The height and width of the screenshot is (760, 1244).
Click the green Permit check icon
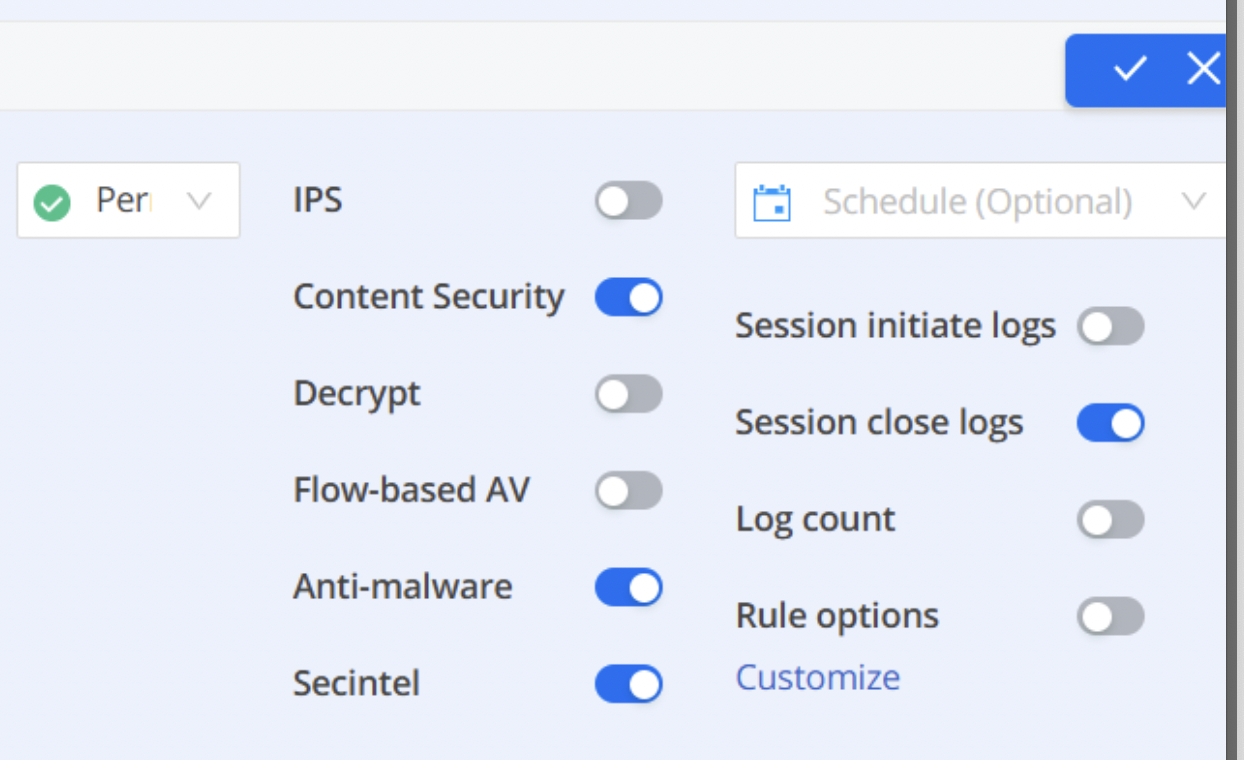point(52,203)
